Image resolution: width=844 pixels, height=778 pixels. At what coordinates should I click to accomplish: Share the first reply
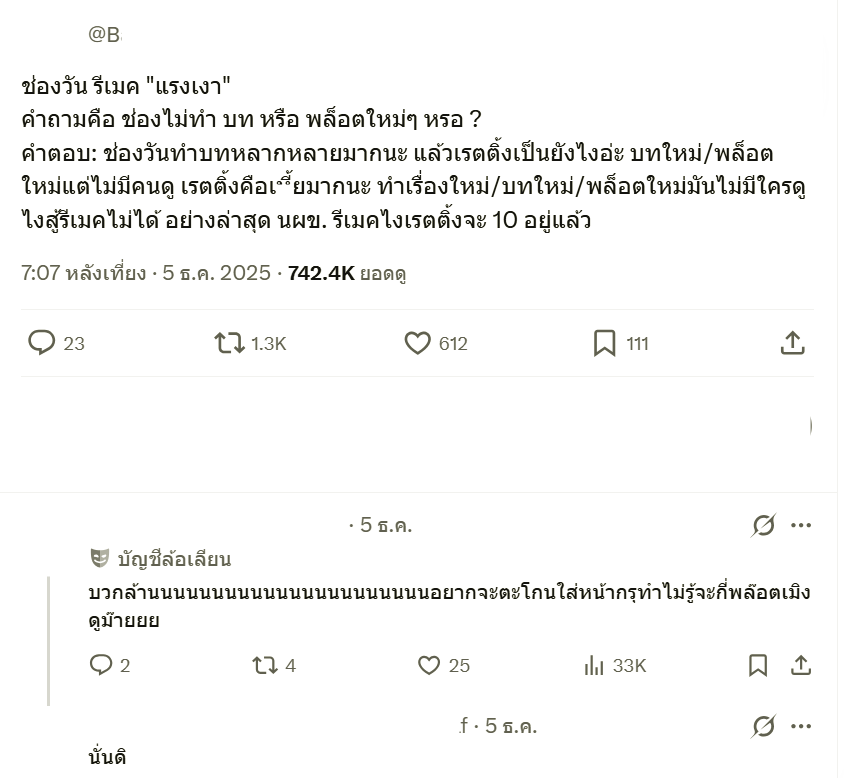(801, 665)
